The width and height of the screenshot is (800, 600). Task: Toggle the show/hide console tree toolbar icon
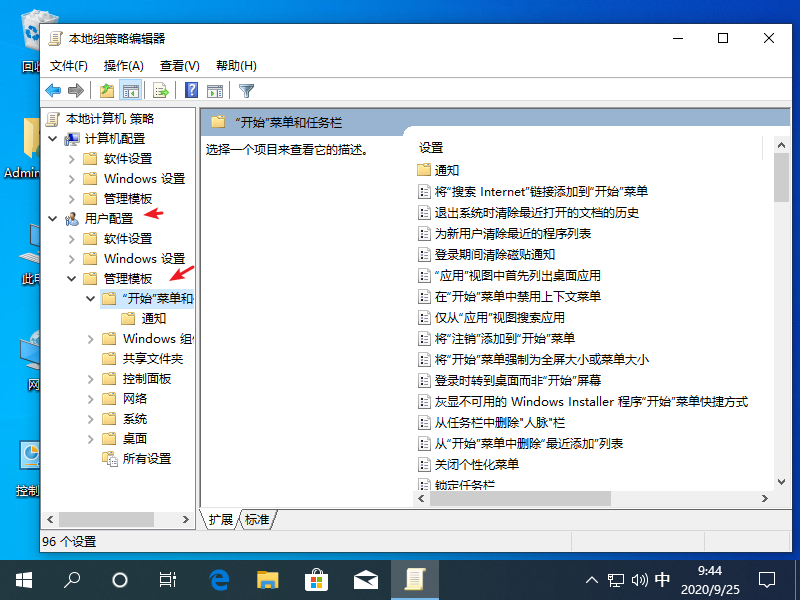tap(131, 90)
